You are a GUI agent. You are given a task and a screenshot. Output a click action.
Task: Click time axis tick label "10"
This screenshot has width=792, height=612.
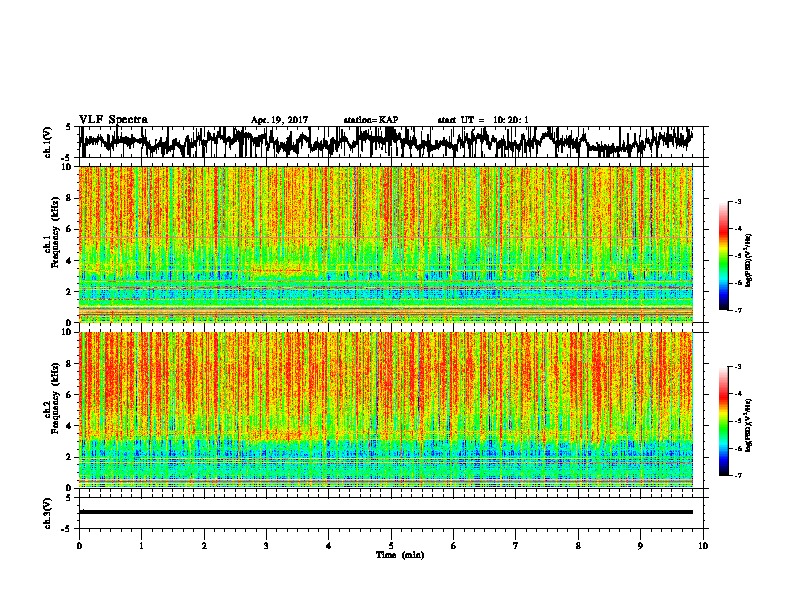pyautogui.click(x=703, y=546)
